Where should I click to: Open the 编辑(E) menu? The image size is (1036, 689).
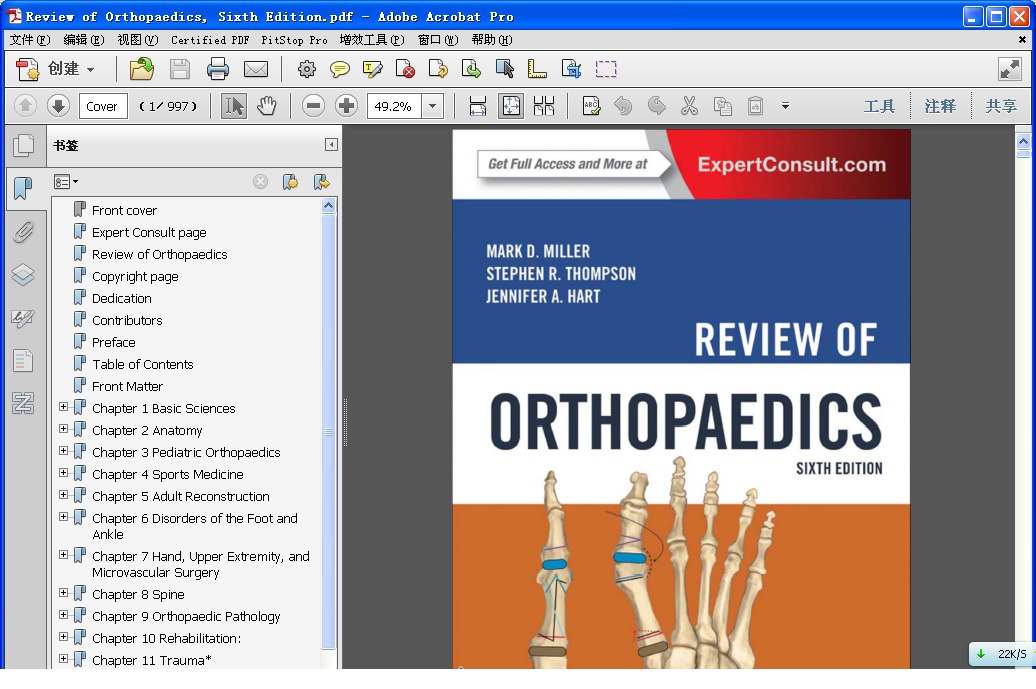pyautogui.click(x=84, y=40)
